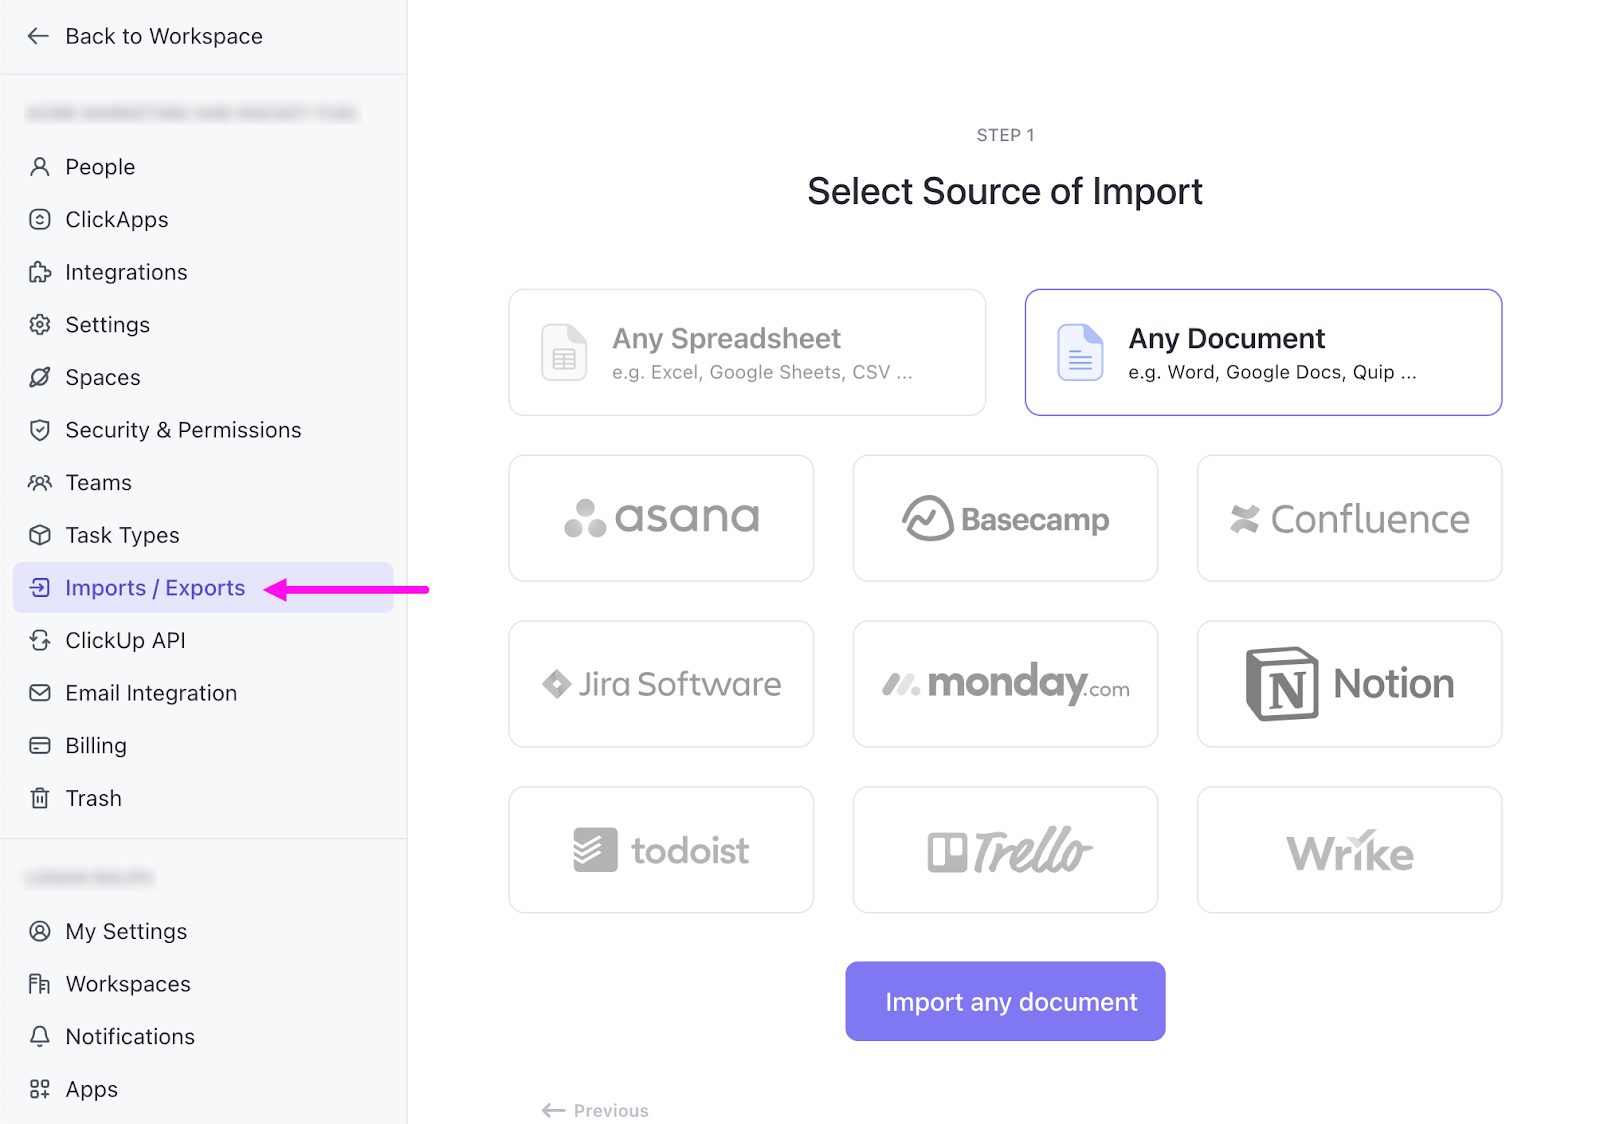Image resolution: width=1600 pixels, height=1124 pixels.
Task: Click the Settings gear icon
Action: 40,325
